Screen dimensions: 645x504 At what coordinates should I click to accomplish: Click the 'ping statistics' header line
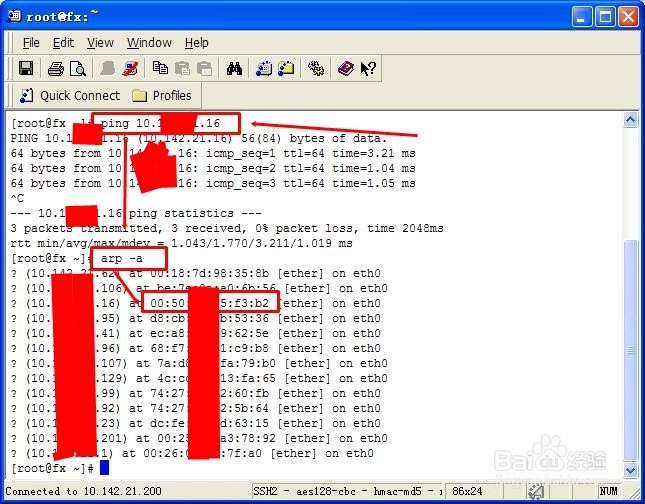136,214
